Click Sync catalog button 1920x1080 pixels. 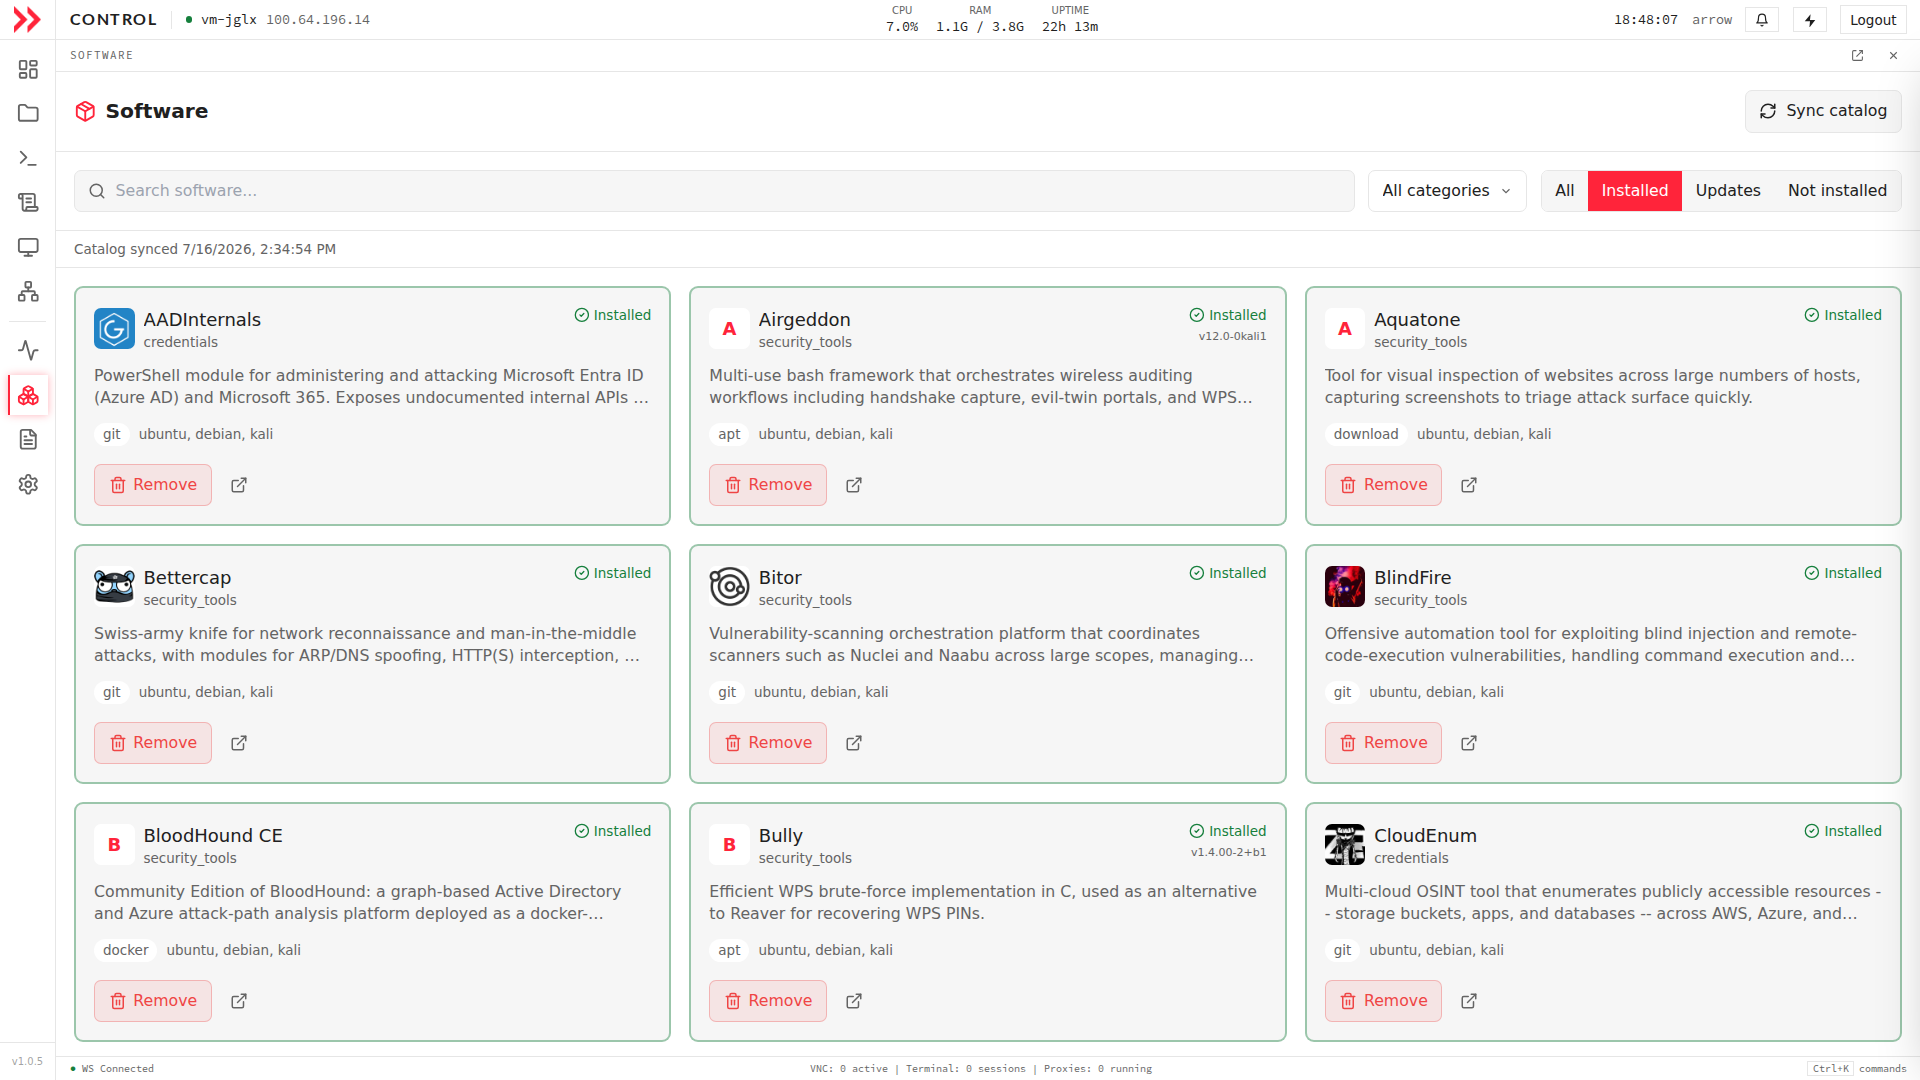(1823, 111)
